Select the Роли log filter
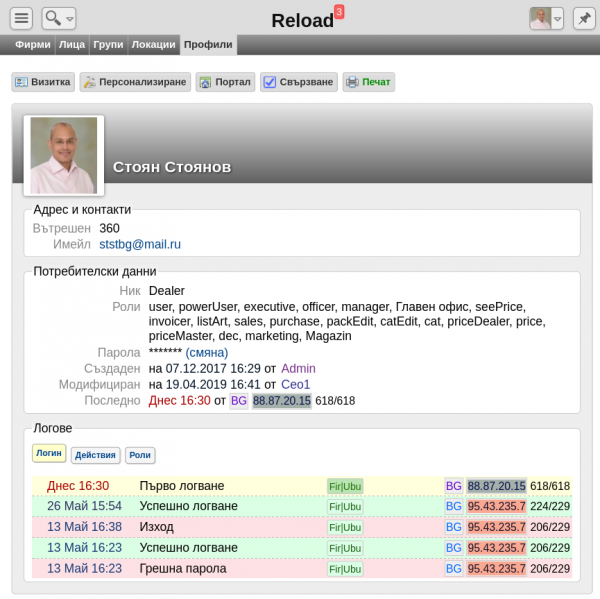 140,455
